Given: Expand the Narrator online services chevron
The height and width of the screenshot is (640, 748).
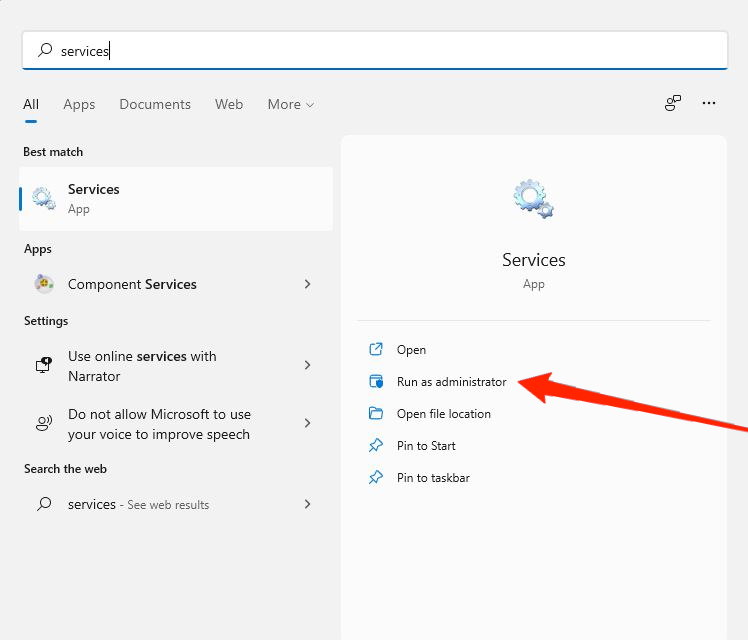Looking at the screenshot, I should (307, 366).
